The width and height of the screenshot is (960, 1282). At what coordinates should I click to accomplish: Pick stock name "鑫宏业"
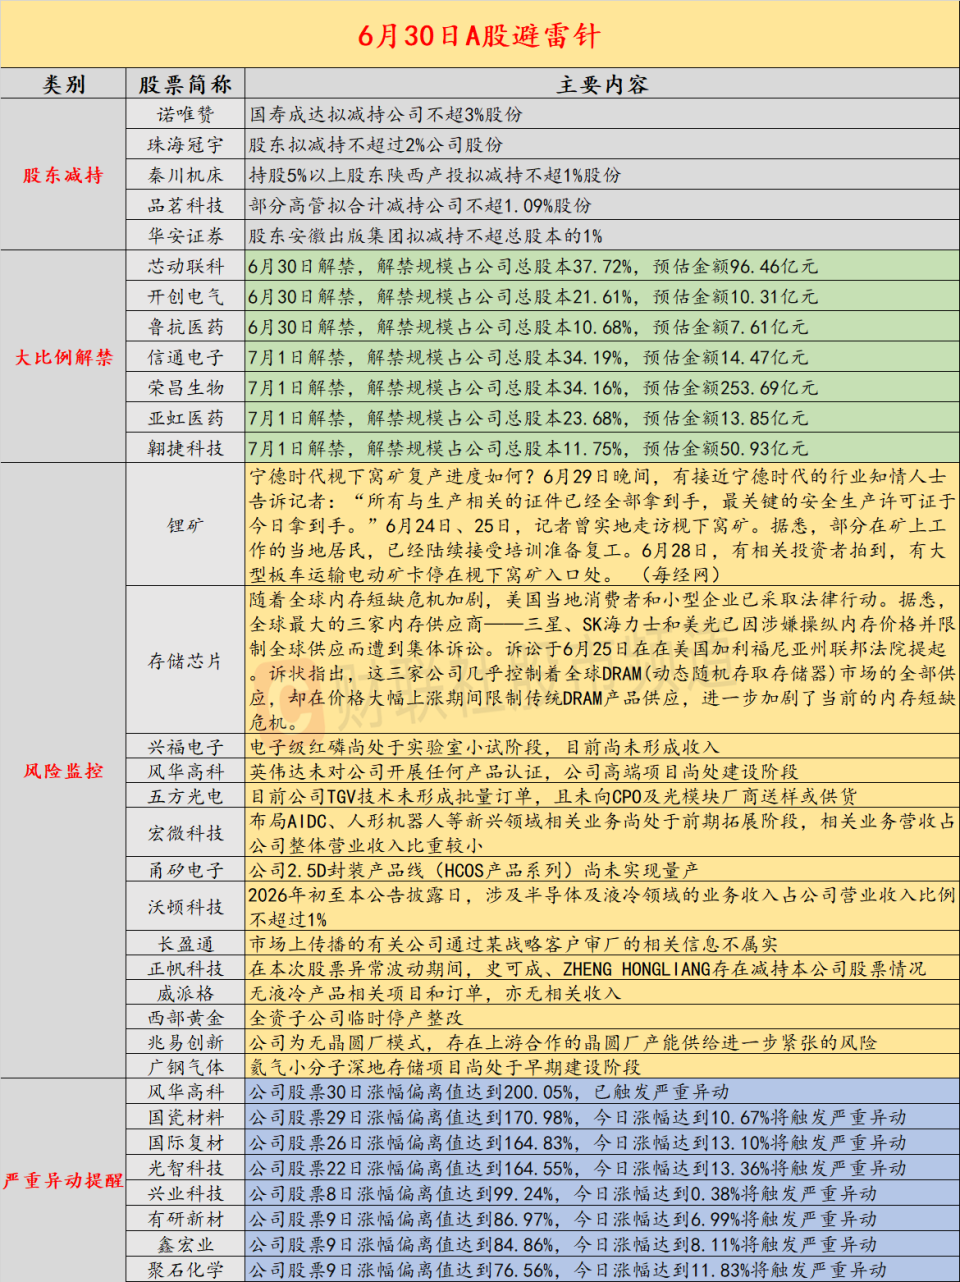[x=186, y=1245]
